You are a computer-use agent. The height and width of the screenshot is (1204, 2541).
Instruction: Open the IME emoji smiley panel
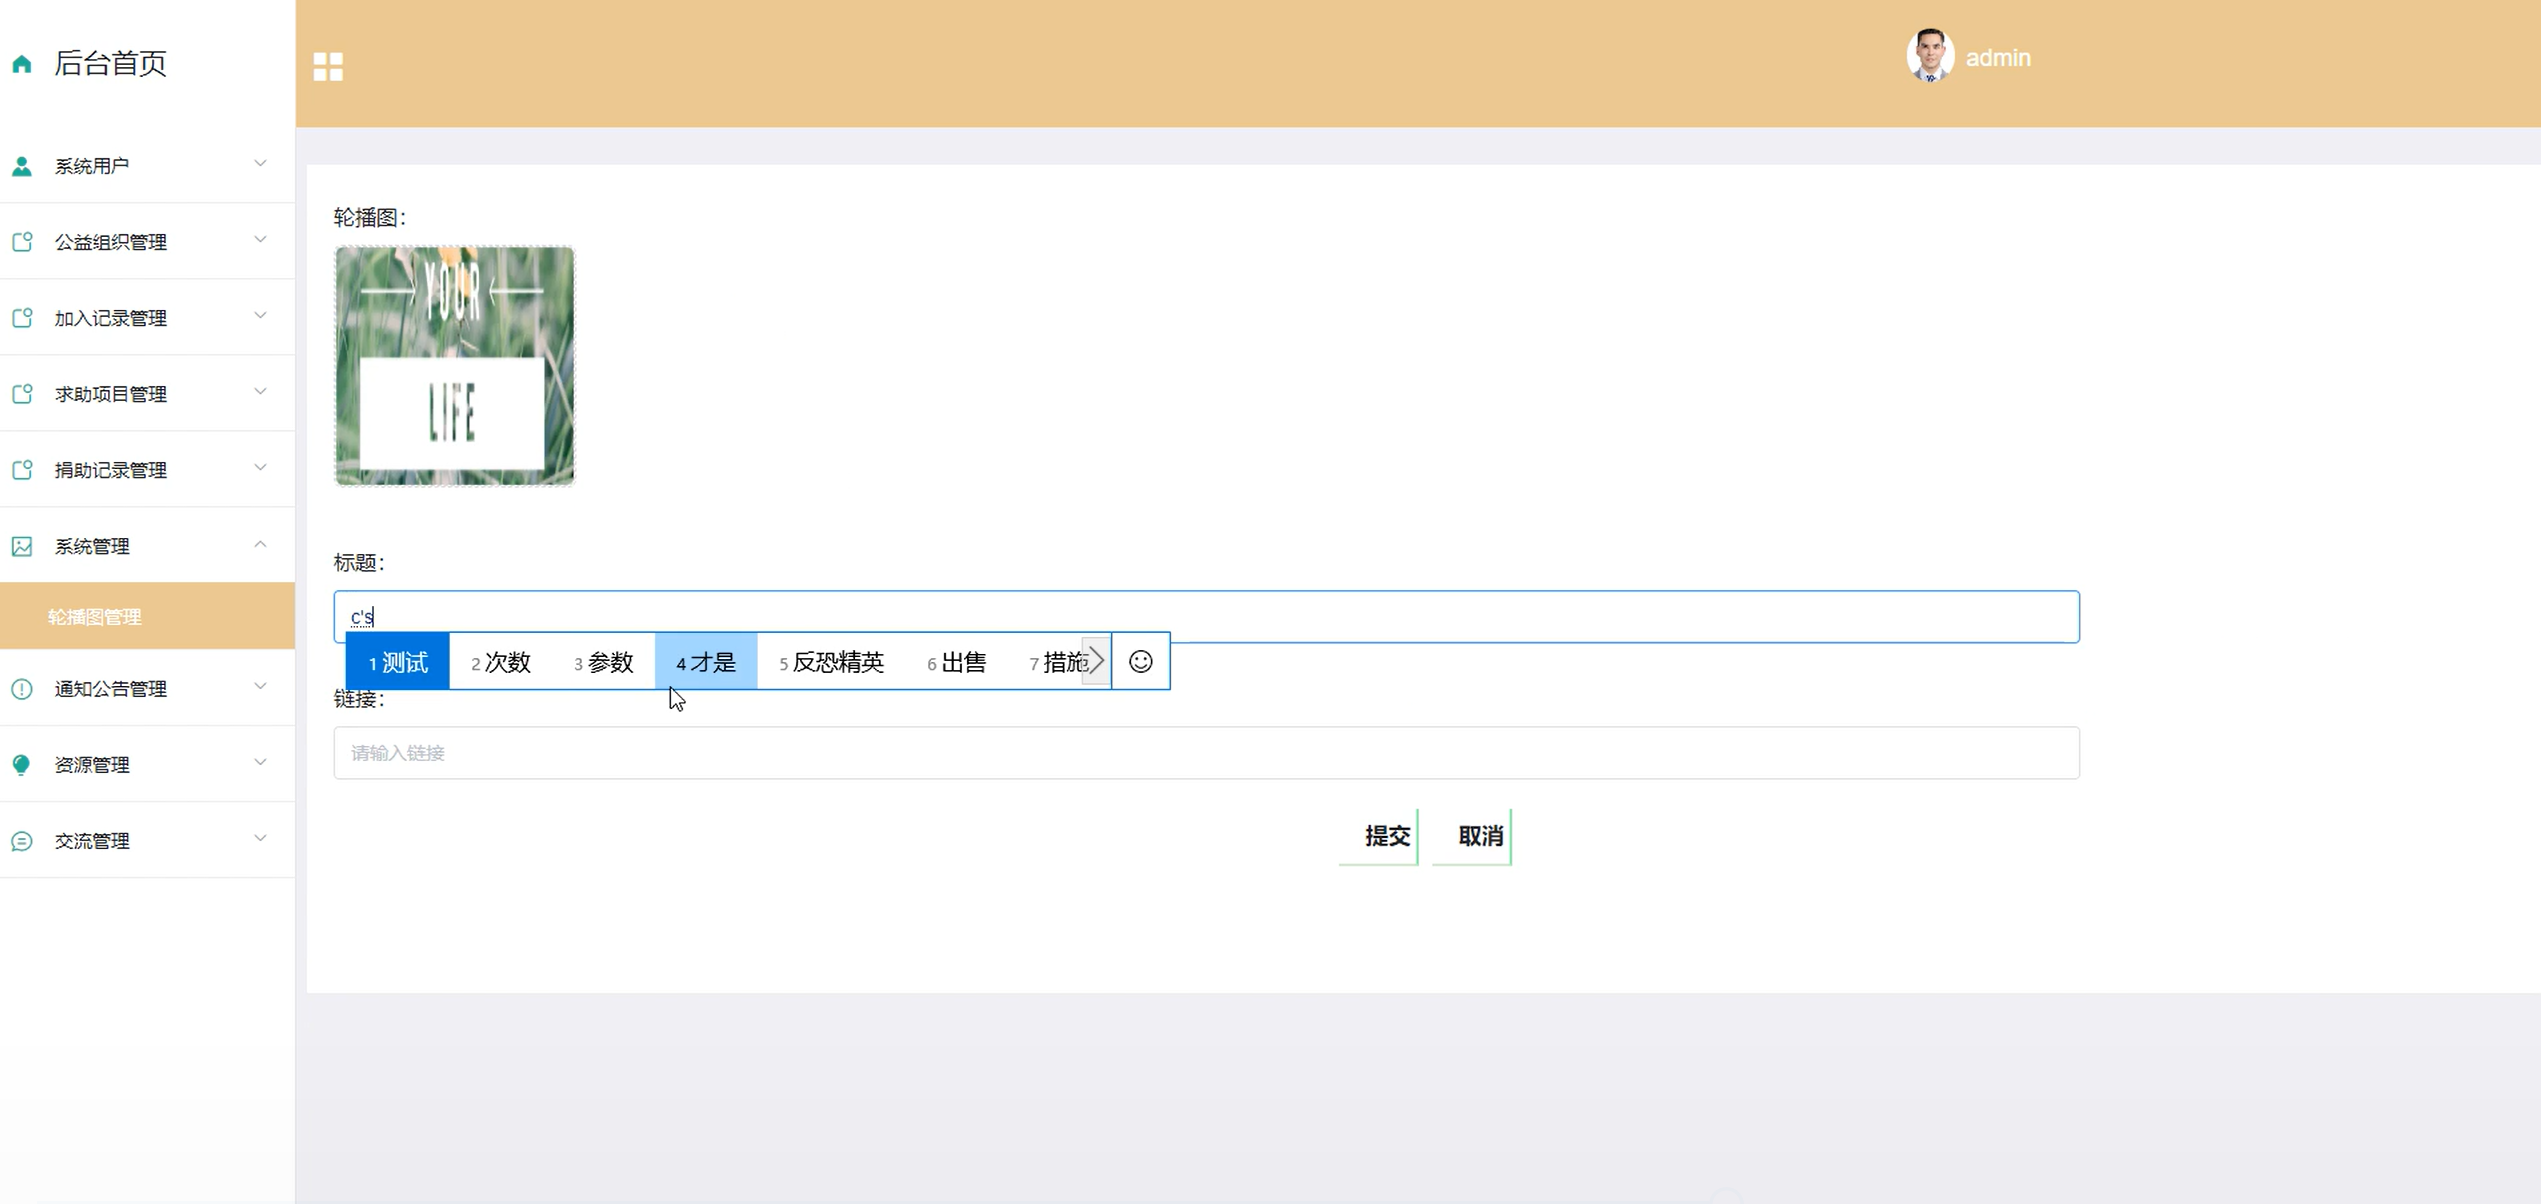(x=1140, y=662)
